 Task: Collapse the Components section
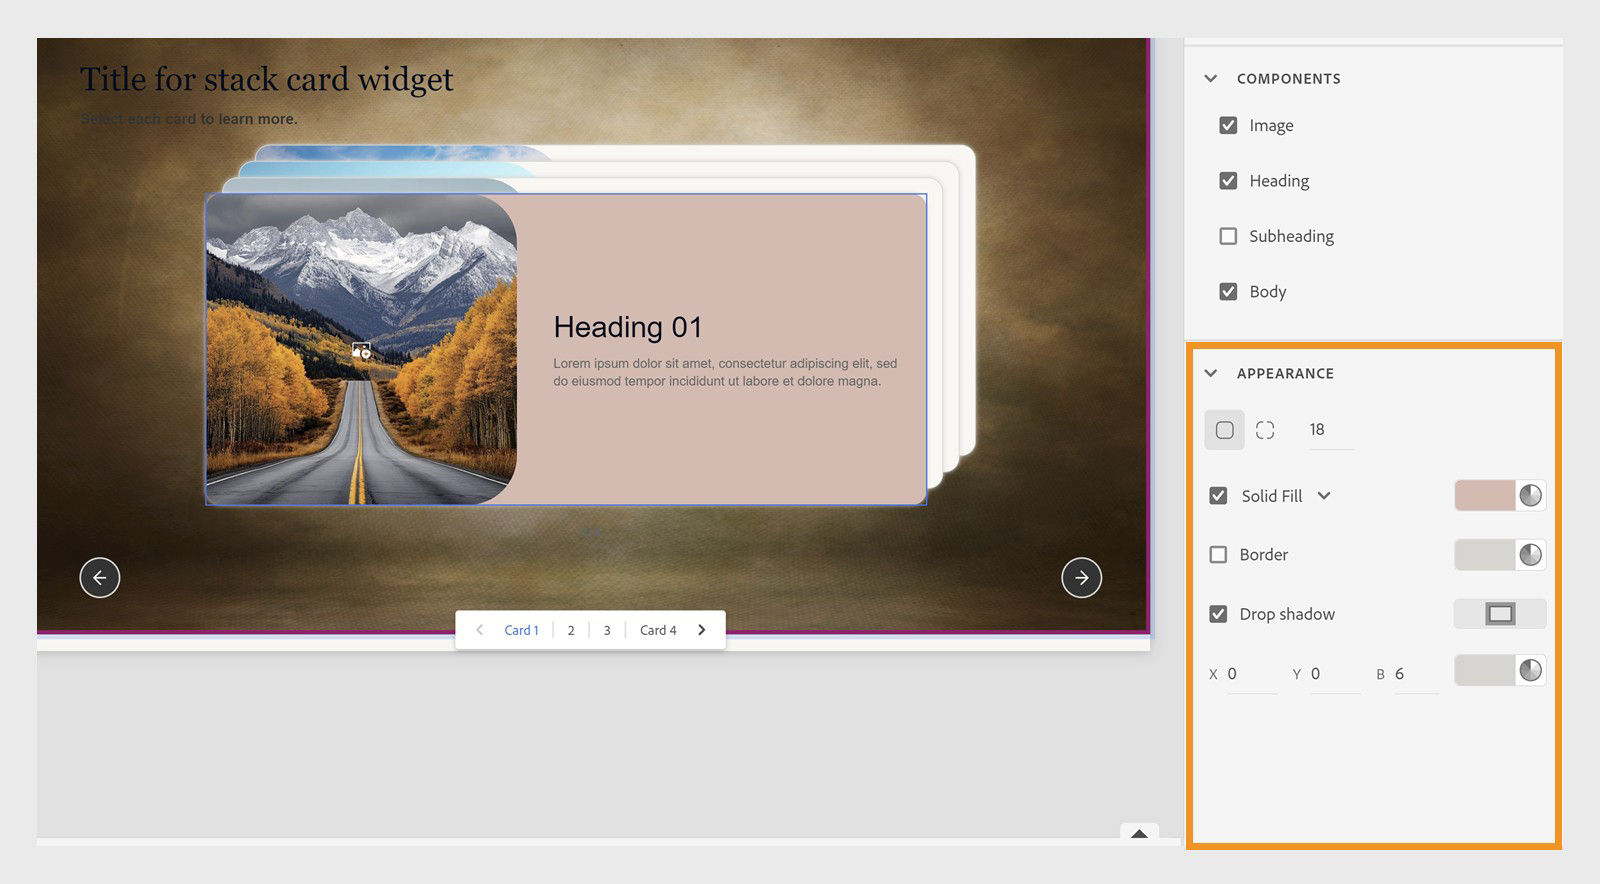coord(1211,78)
